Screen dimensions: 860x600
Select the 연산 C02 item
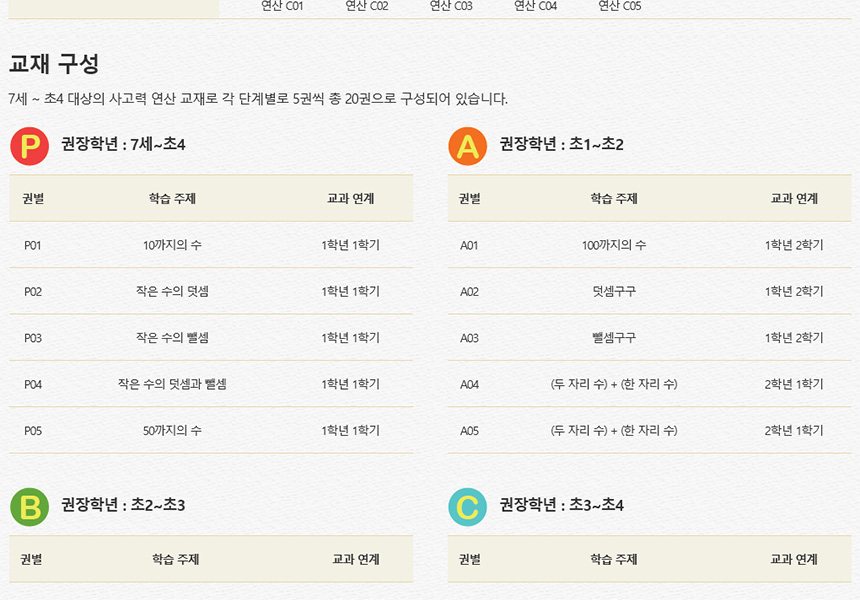[x=366, y=6]
